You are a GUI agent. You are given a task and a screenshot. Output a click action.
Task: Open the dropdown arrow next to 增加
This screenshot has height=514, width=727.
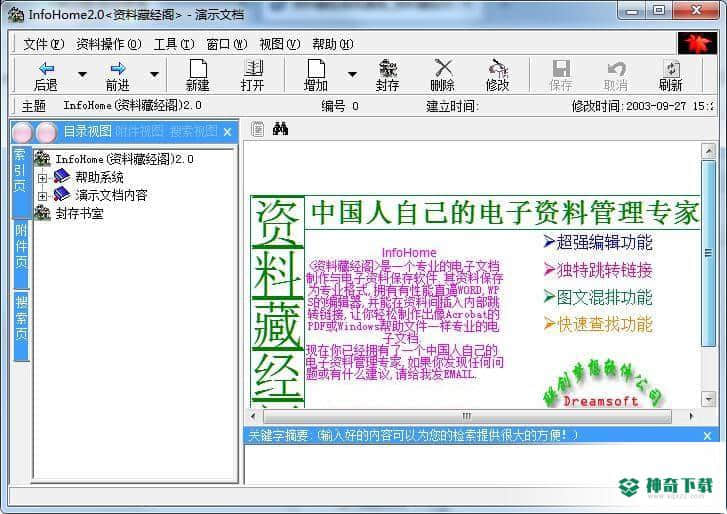(x=352, y=74)
